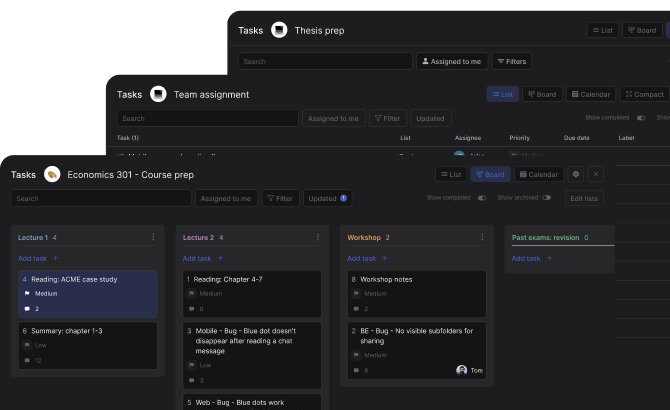Viewport: 670px width, 410px height.
Task: Click the Edit lists button
Action: pos(584,198)
